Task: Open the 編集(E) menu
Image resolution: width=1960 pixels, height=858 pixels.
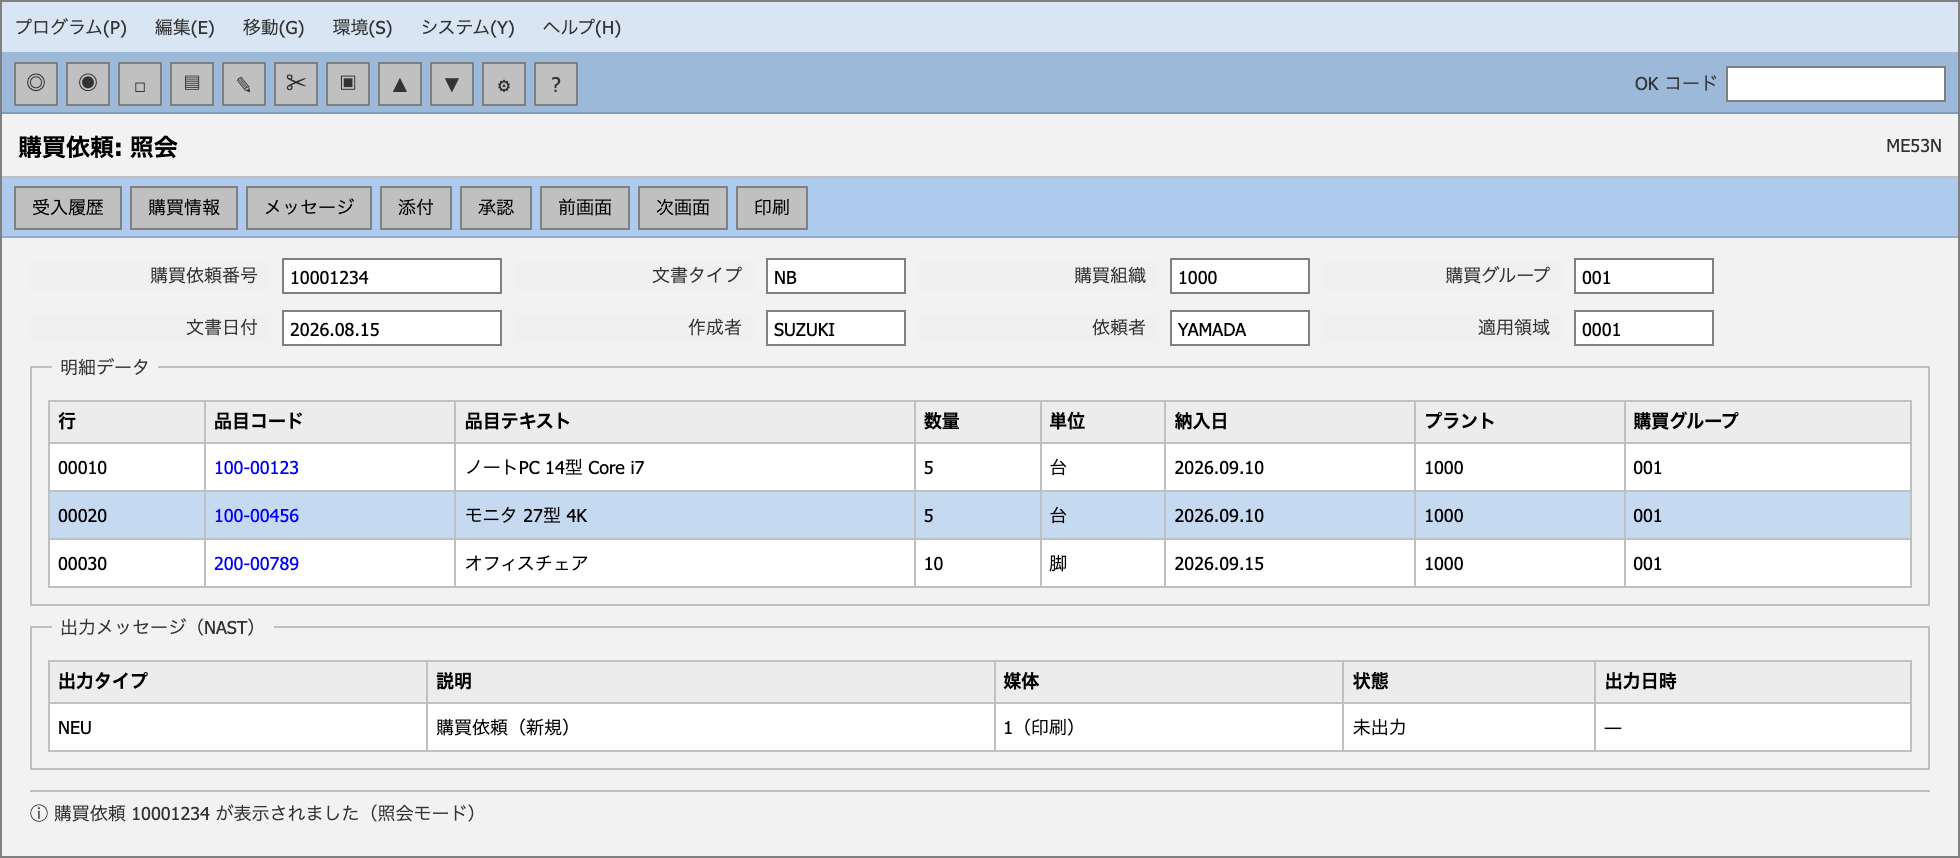Action: tap(185, 27)
